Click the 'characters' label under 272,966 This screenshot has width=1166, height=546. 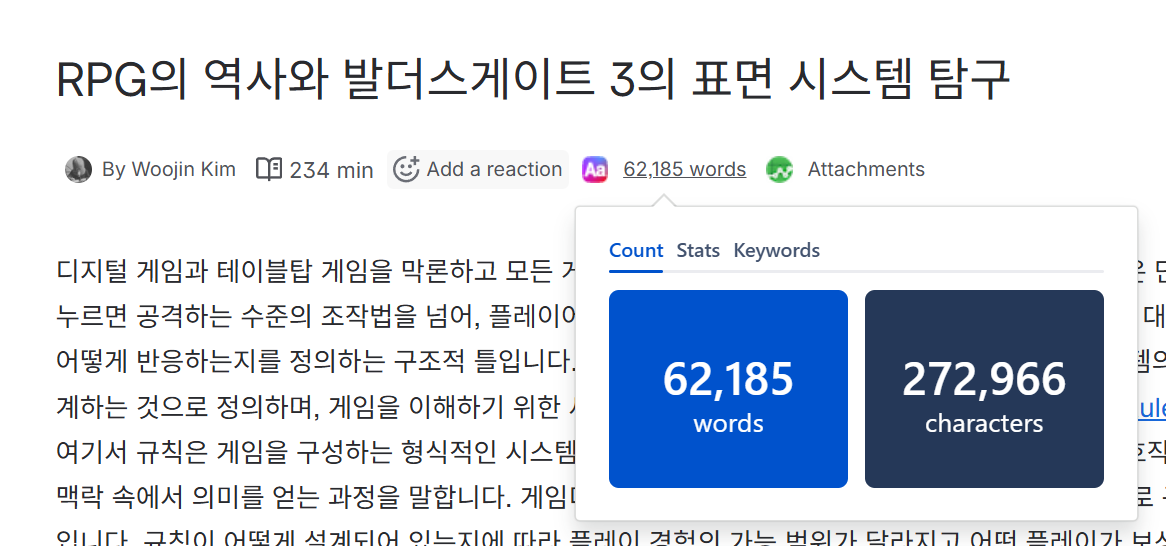coord(984,424)
